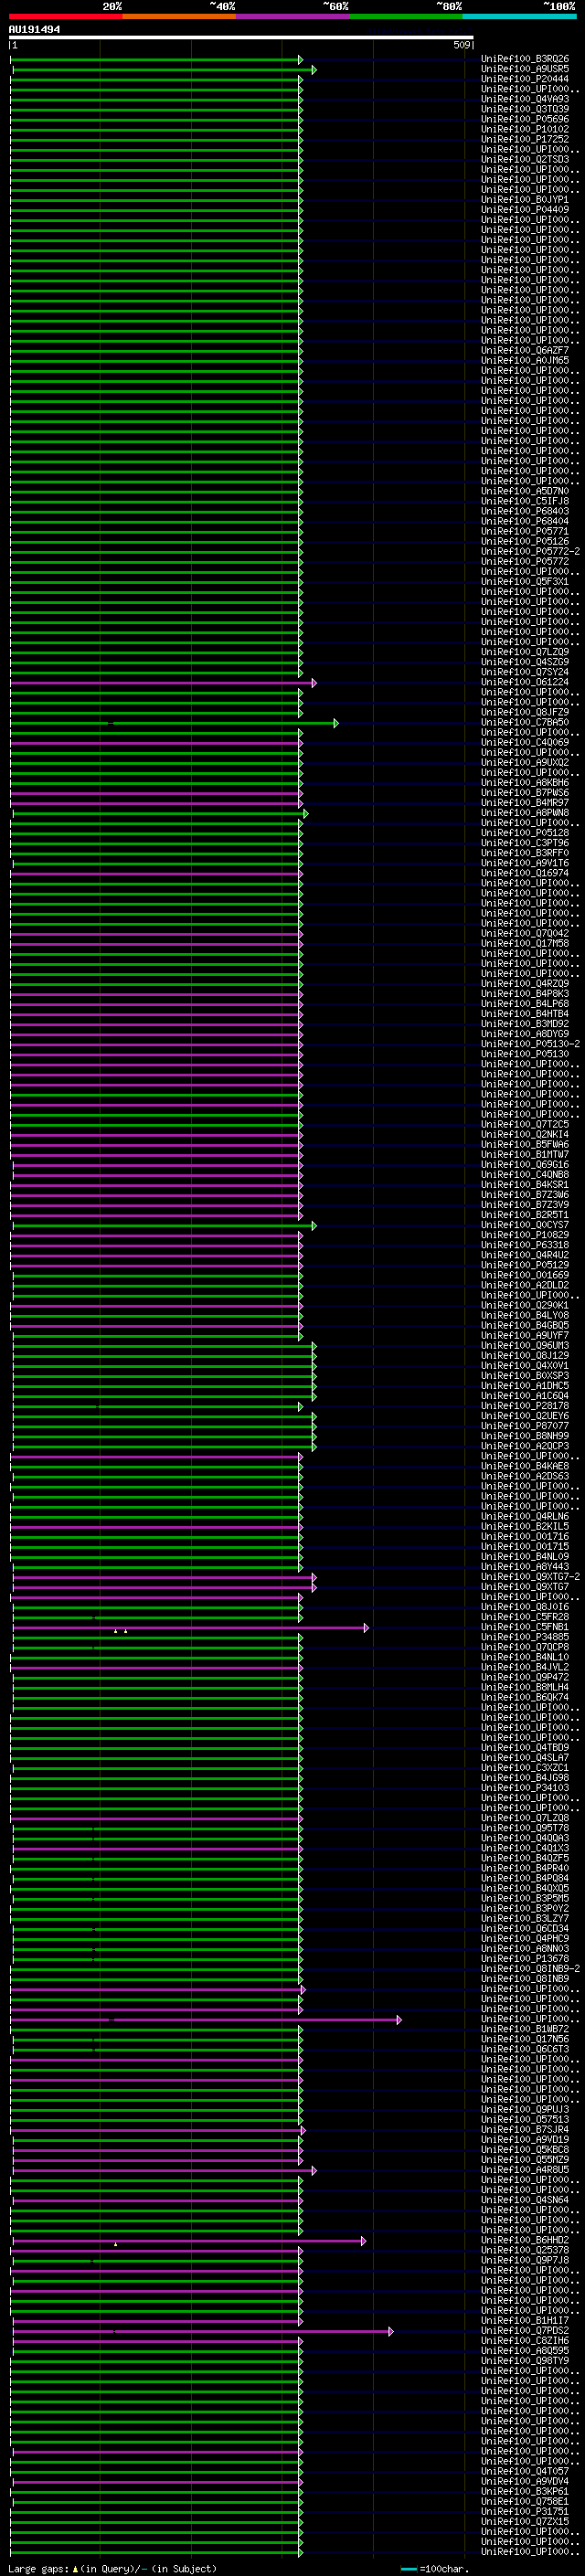Select the C7BA50 green alignment bar
Screen dimensions: 585x2576
tap(174, 722)
